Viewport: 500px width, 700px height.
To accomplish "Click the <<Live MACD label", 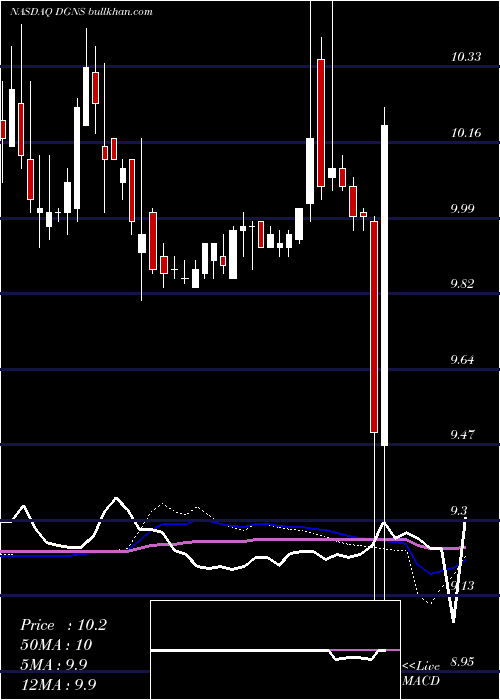I will click(x=421, y=673).
